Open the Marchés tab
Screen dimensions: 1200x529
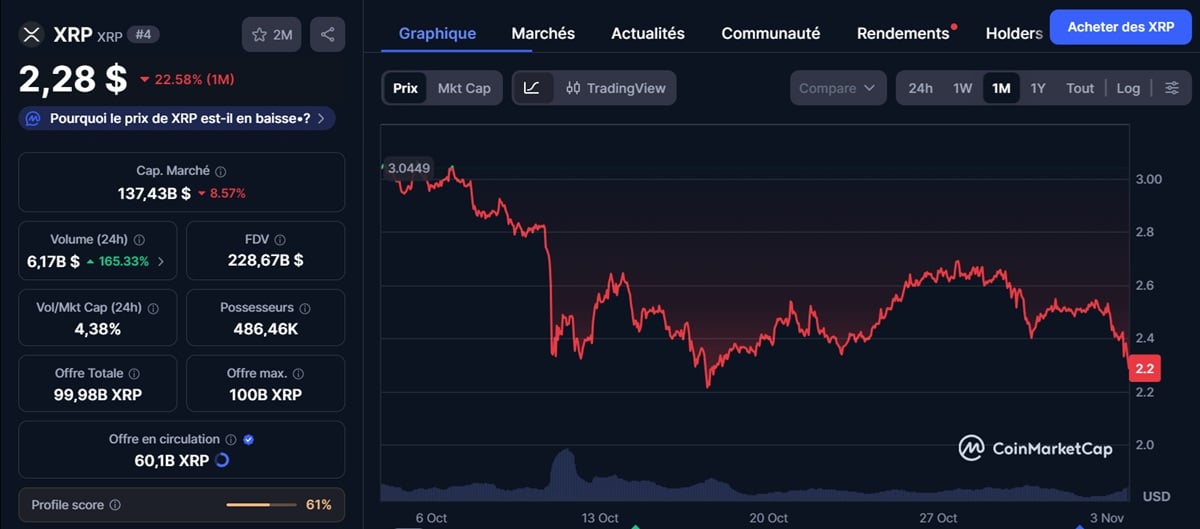[x=543, y=33]
